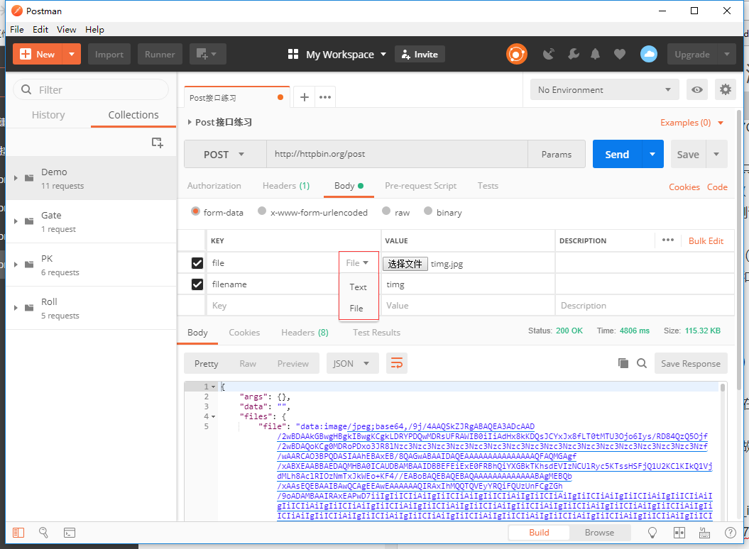This screenshot has height=549, width=749.
Task: Uncheck the filename key row checkbox
Action: click(197, 285)
